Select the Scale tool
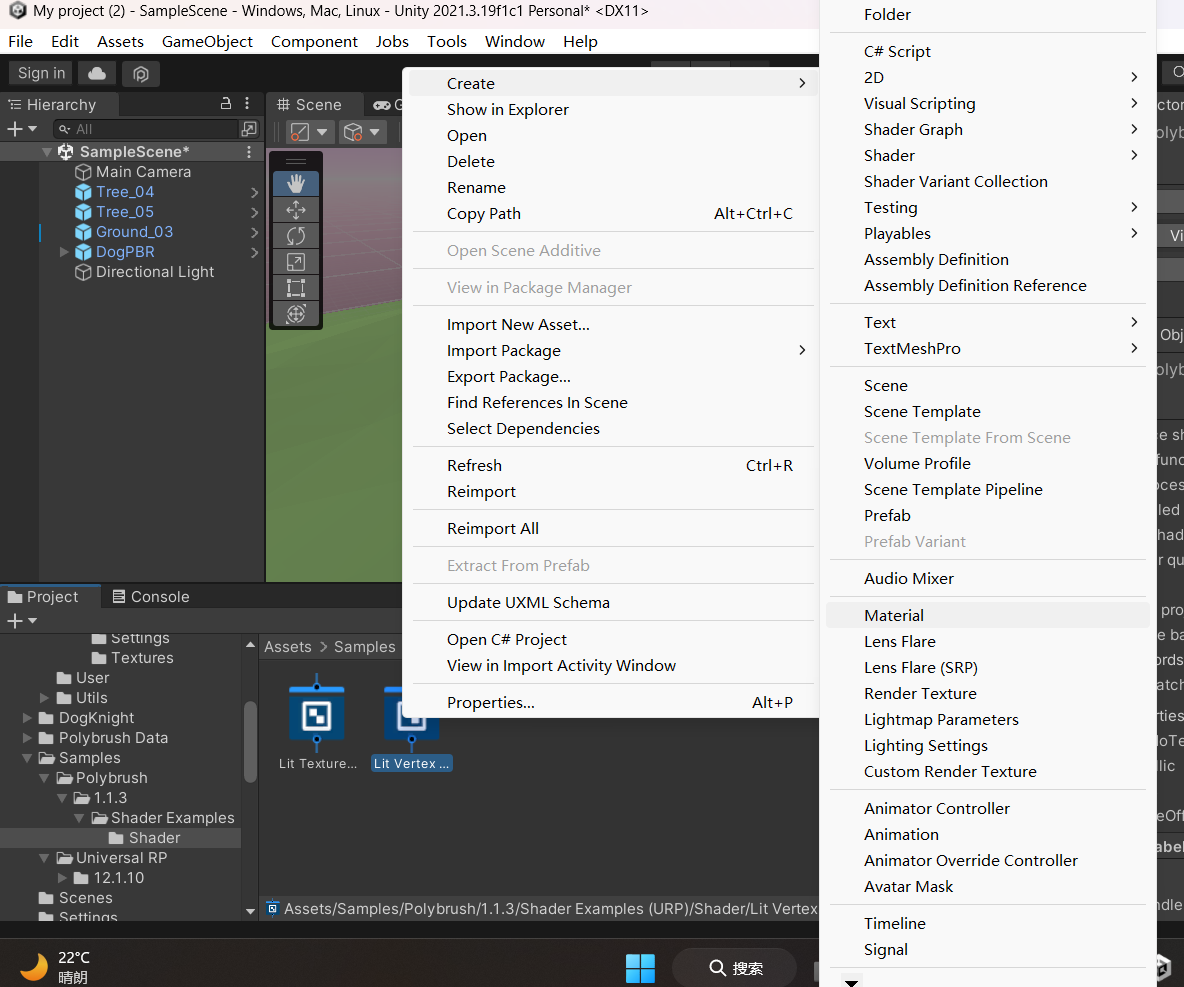This screenshot has width=1184, height=987. click(296, 262)
